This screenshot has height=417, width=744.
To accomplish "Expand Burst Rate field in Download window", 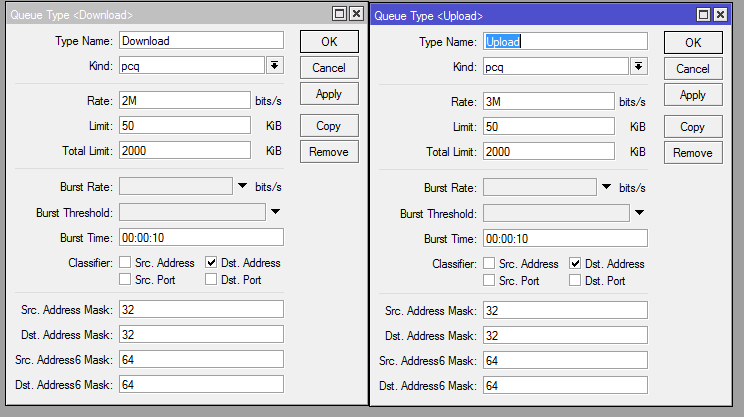I will tap(242, 186).
